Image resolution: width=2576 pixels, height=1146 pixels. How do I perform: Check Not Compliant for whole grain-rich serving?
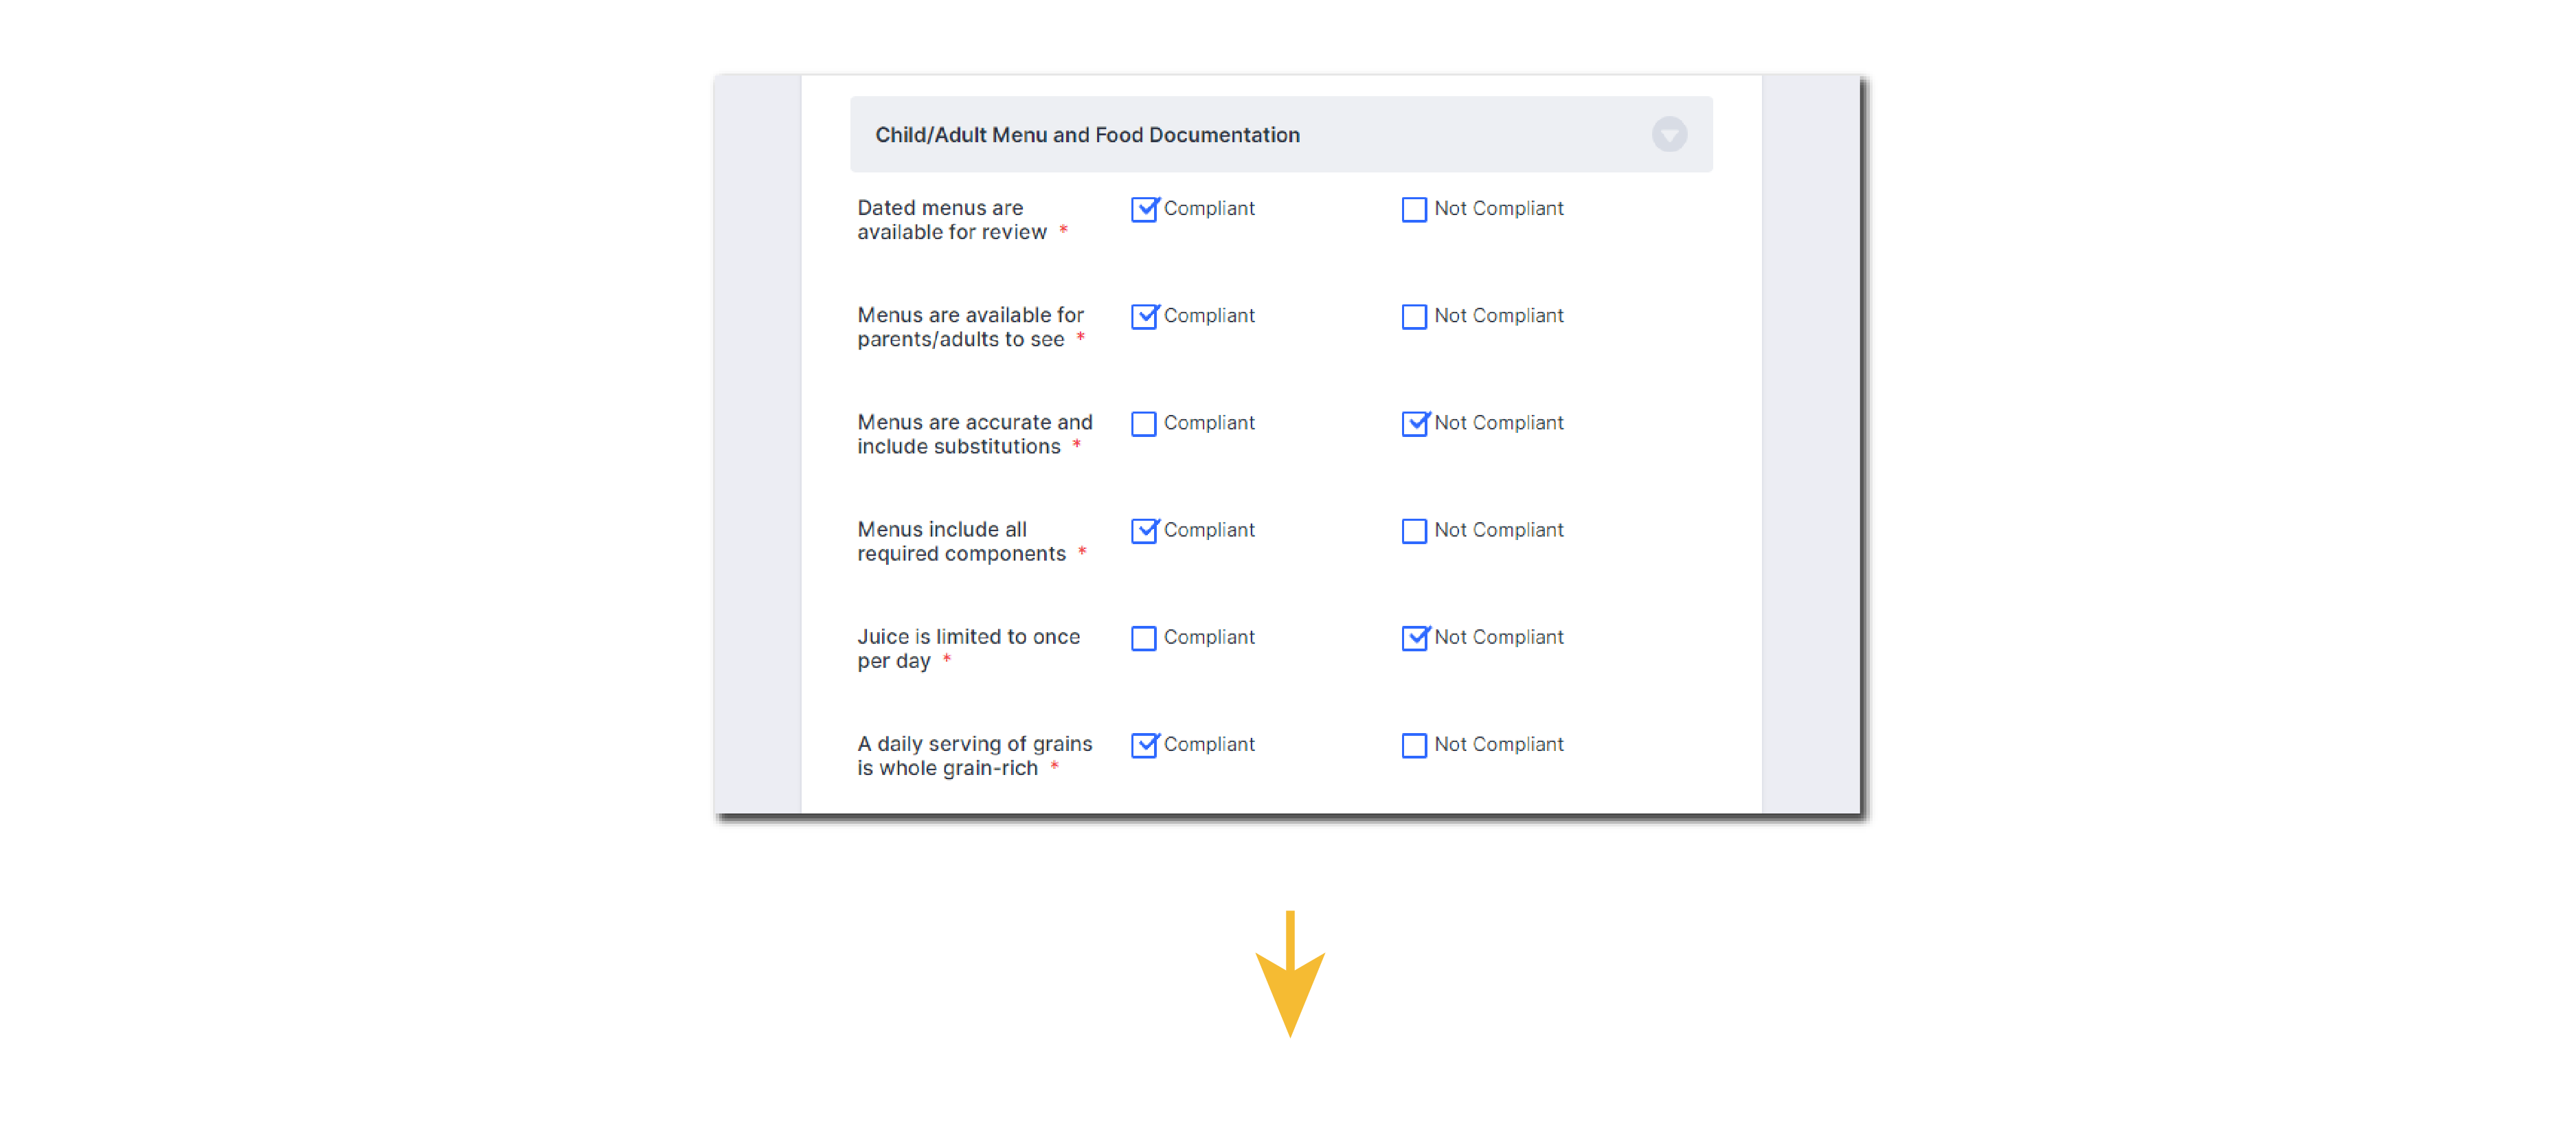pos(1413,745)
